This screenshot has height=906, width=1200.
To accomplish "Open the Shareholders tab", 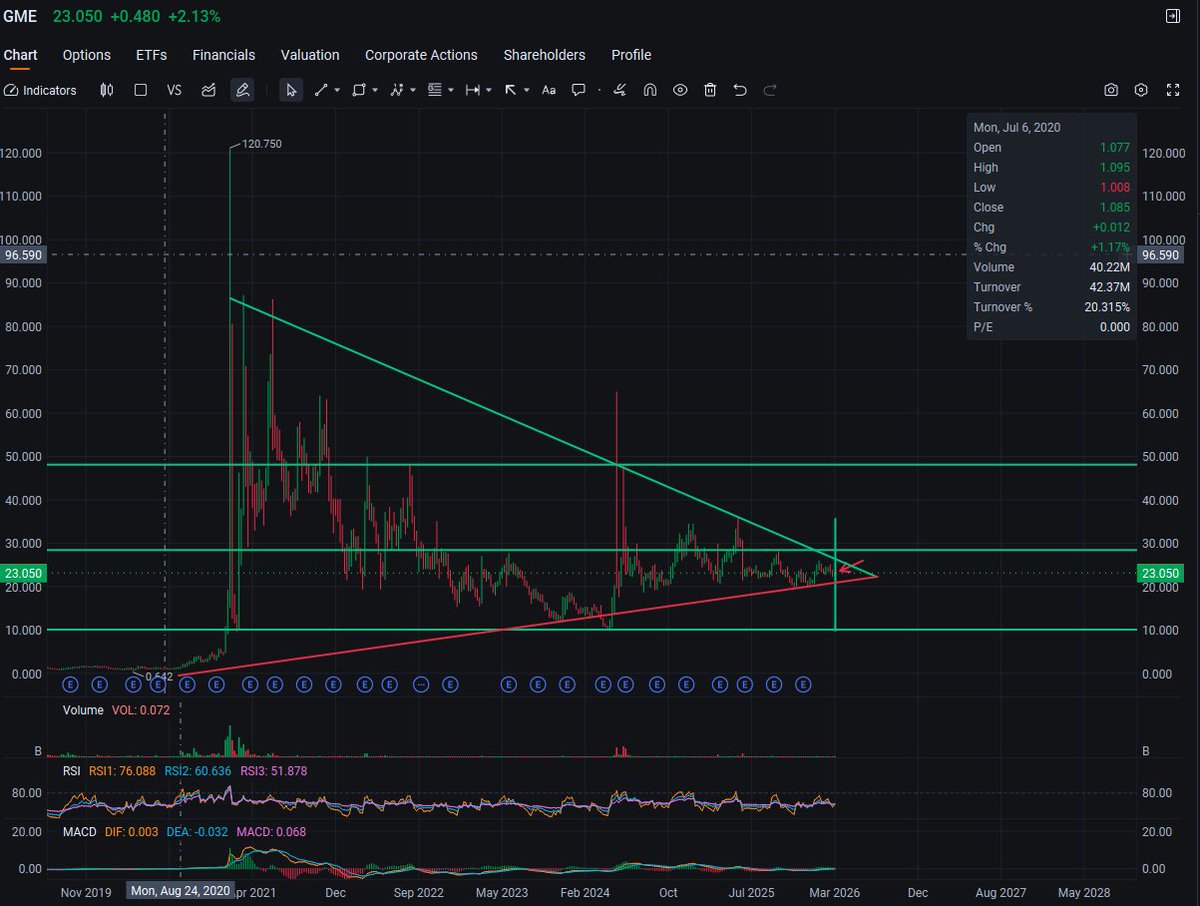I will pyautogui.click(x=544, y=55).
